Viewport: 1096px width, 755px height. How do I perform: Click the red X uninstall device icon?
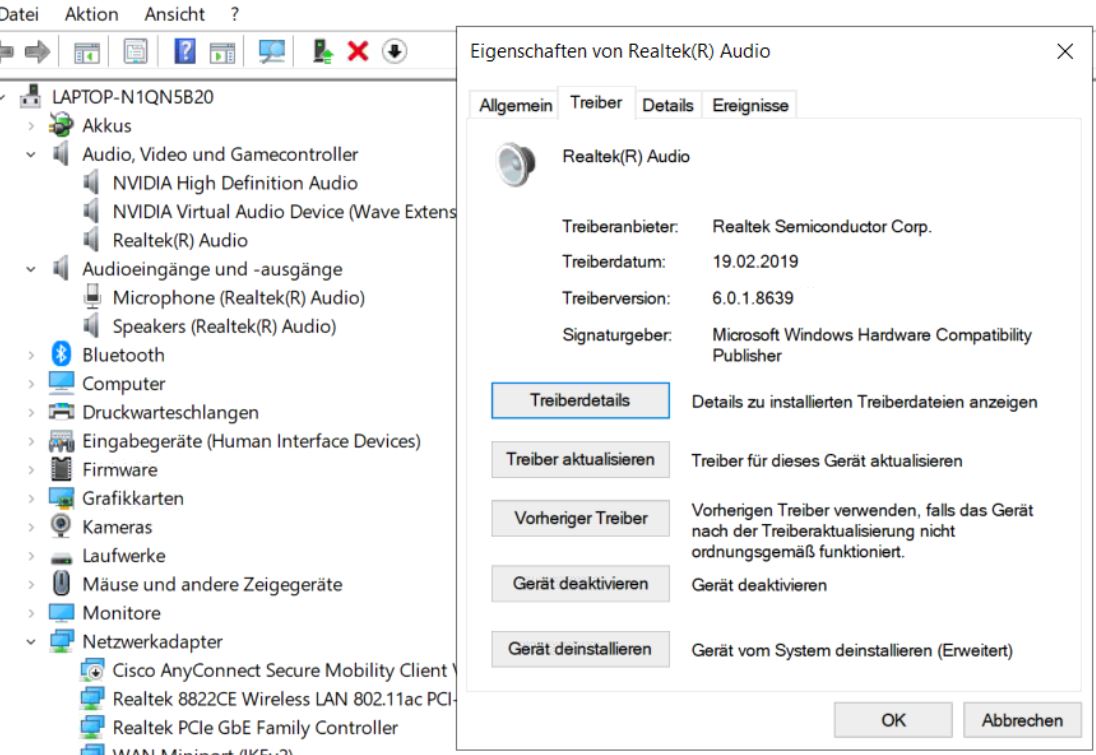pyautogui.click(x=358, y=51)
